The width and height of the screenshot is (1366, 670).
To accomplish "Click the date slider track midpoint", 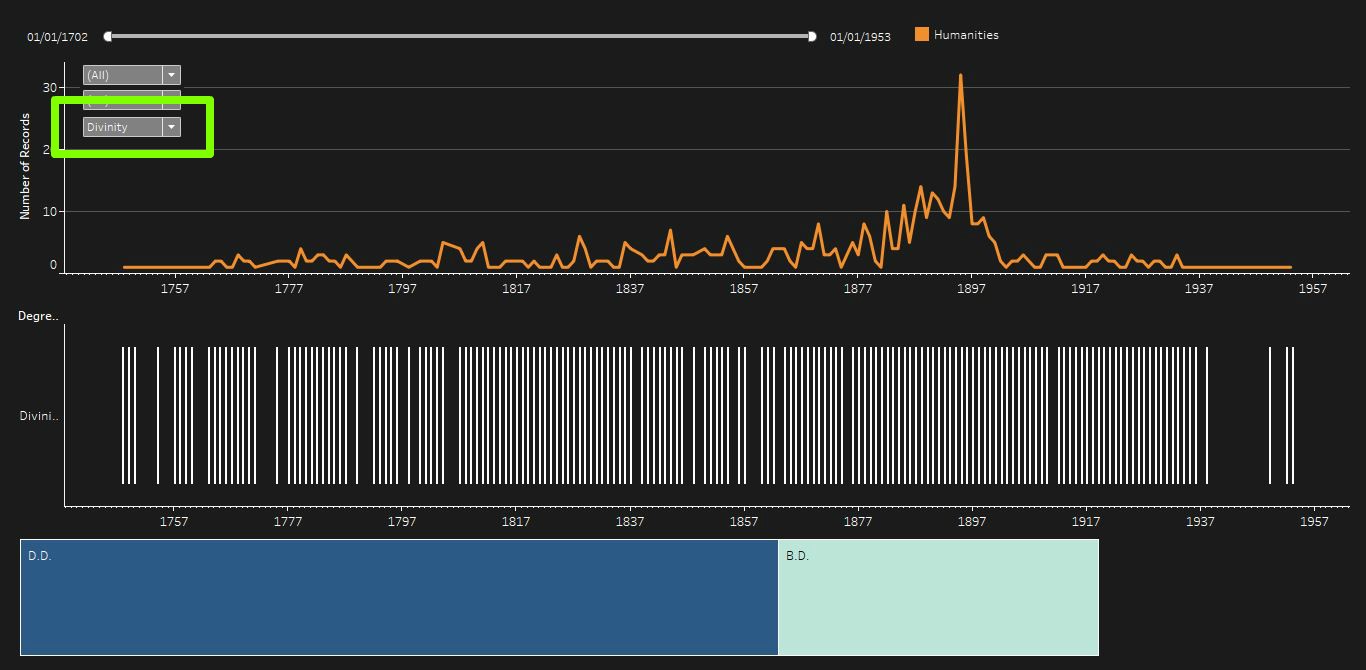I will [x=460, y=36].
